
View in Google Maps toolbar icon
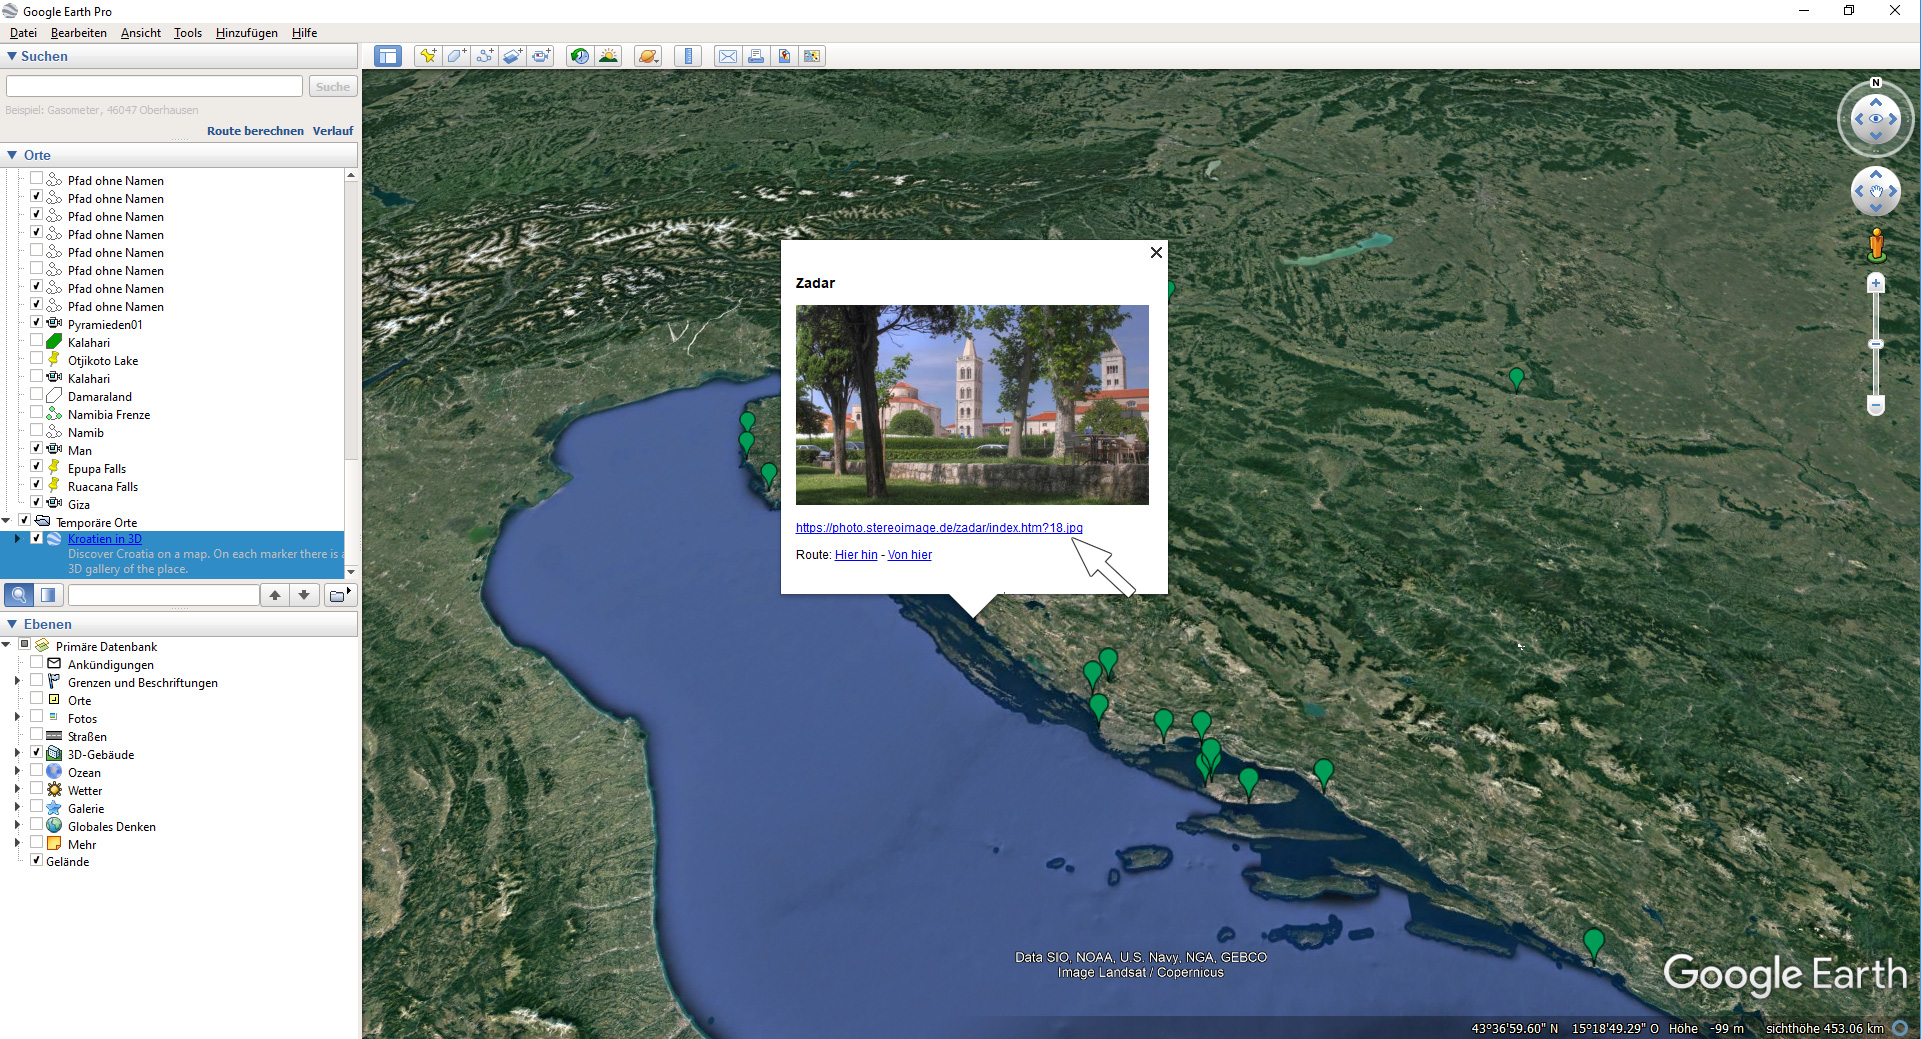point(812,56)
